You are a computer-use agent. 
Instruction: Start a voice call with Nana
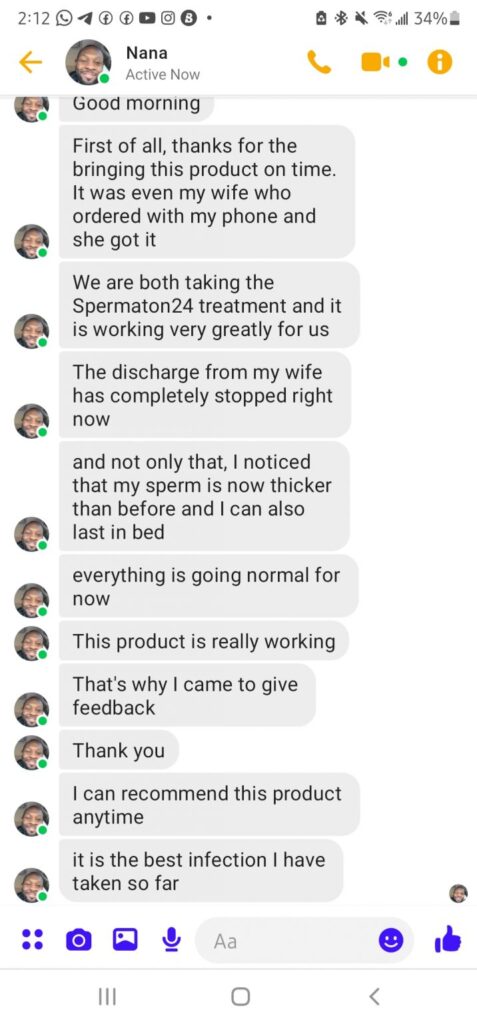(x=319, y=63)
